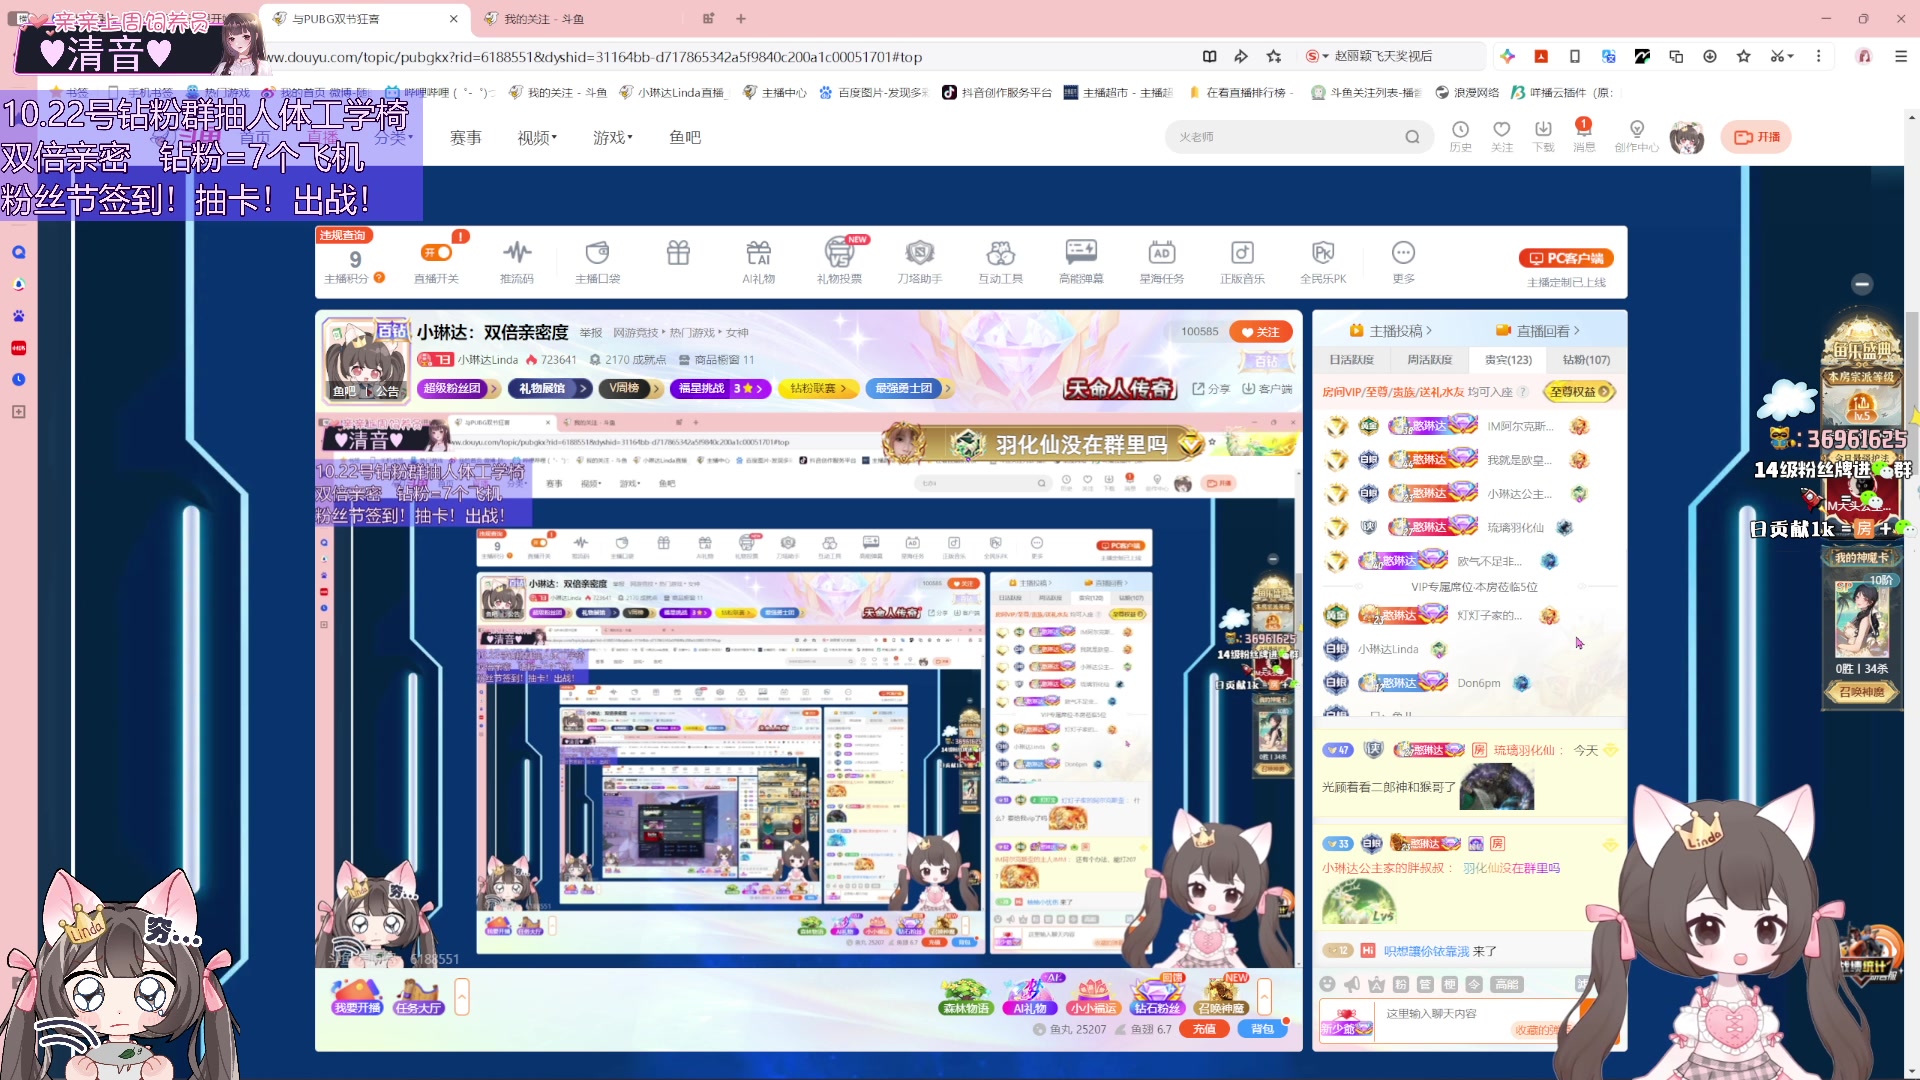Switch to the 周活跃度 tab

point(1429,360)
